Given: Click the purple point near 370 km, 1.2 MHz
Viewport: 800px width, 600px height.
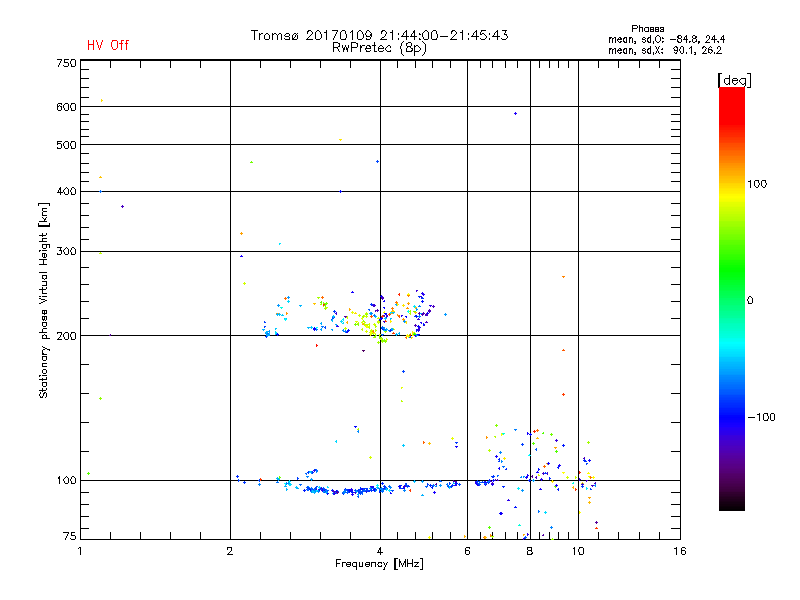Looking at the screenshot, I should click(x=122, y=207).
